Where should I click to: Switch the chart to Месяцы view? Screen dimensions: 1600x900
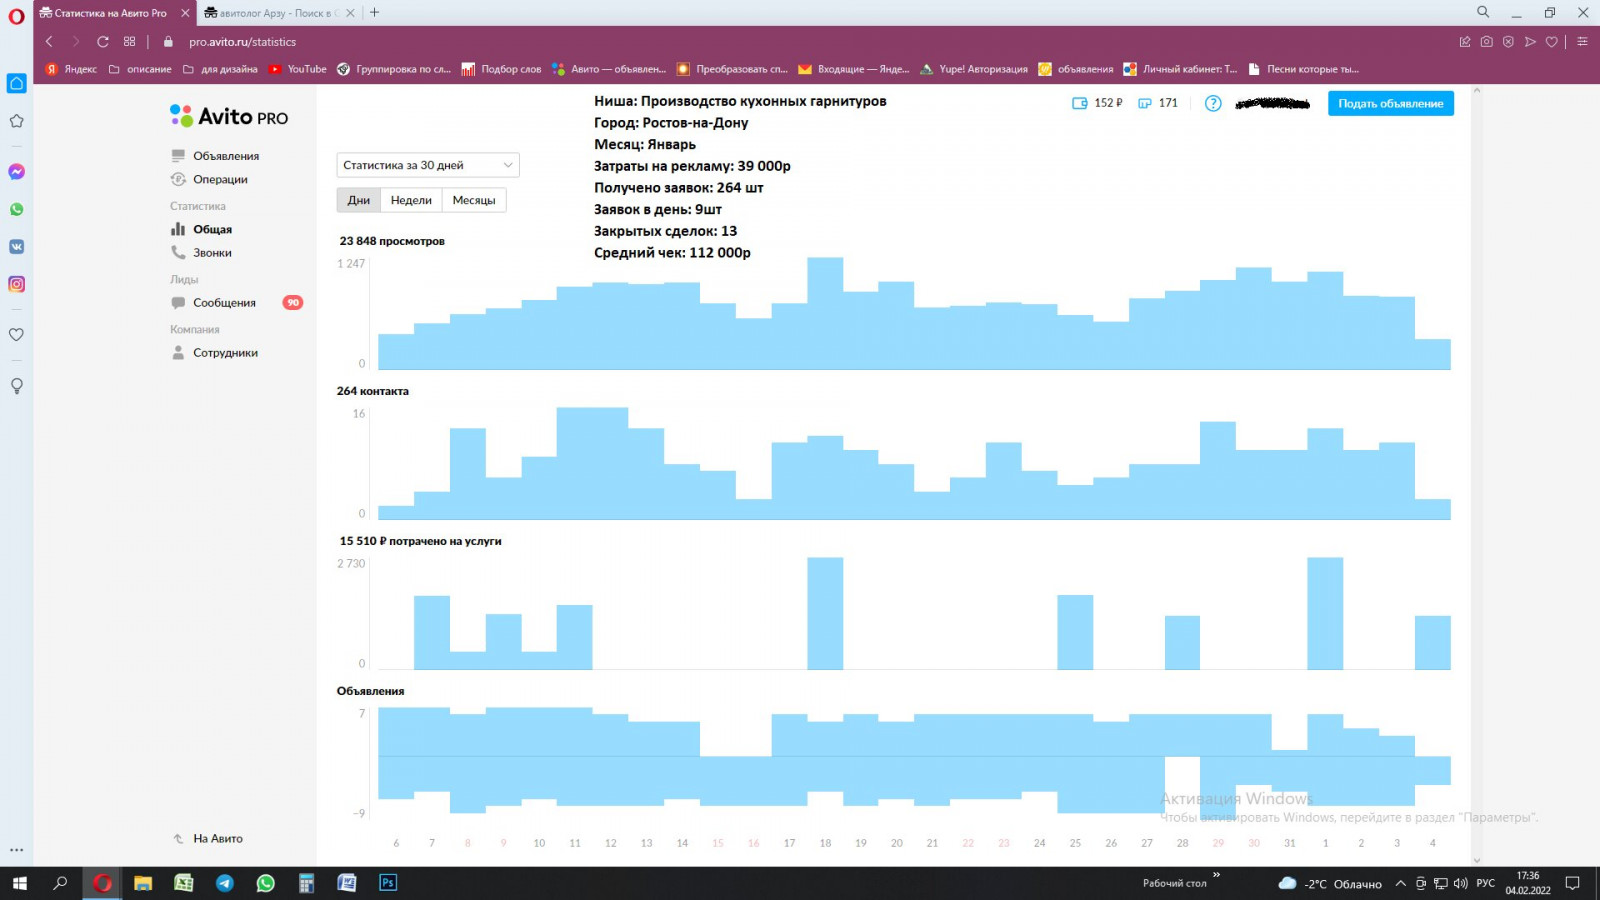[474, 200]
